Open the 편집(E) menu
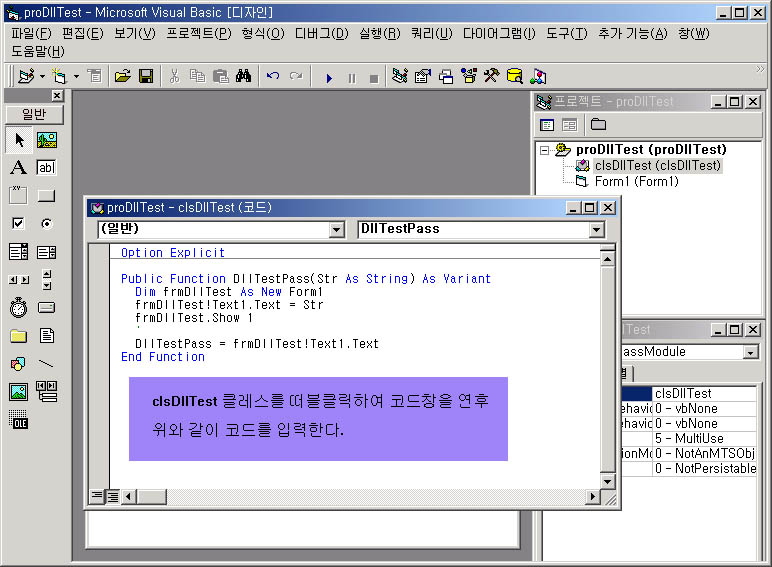 click(x=83, y=33)
